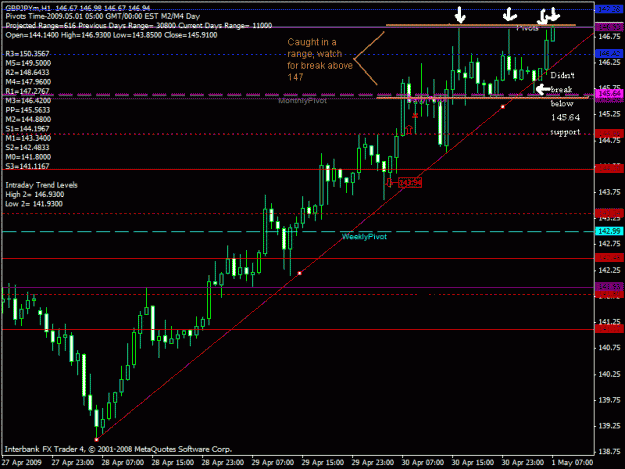Viewport: 625px width, 469px height.
Task: Click the MonthlyPivot line label
Action: (303, 101)
